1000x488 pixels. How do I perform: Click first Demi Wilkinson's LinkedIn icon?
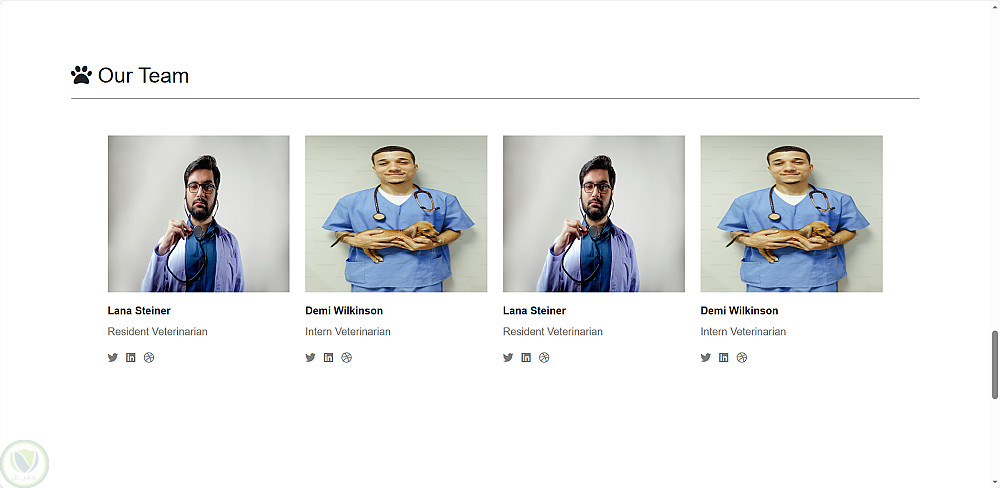click(328, 357)
